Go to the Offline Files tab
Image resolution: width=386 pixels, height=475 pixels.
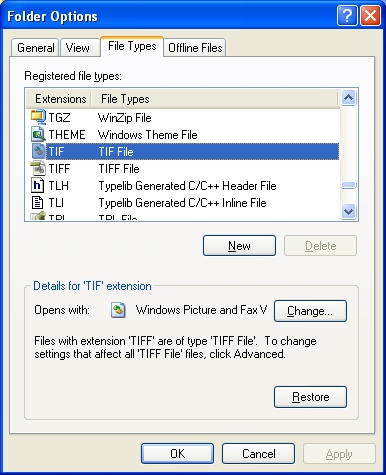coord(195,48)
